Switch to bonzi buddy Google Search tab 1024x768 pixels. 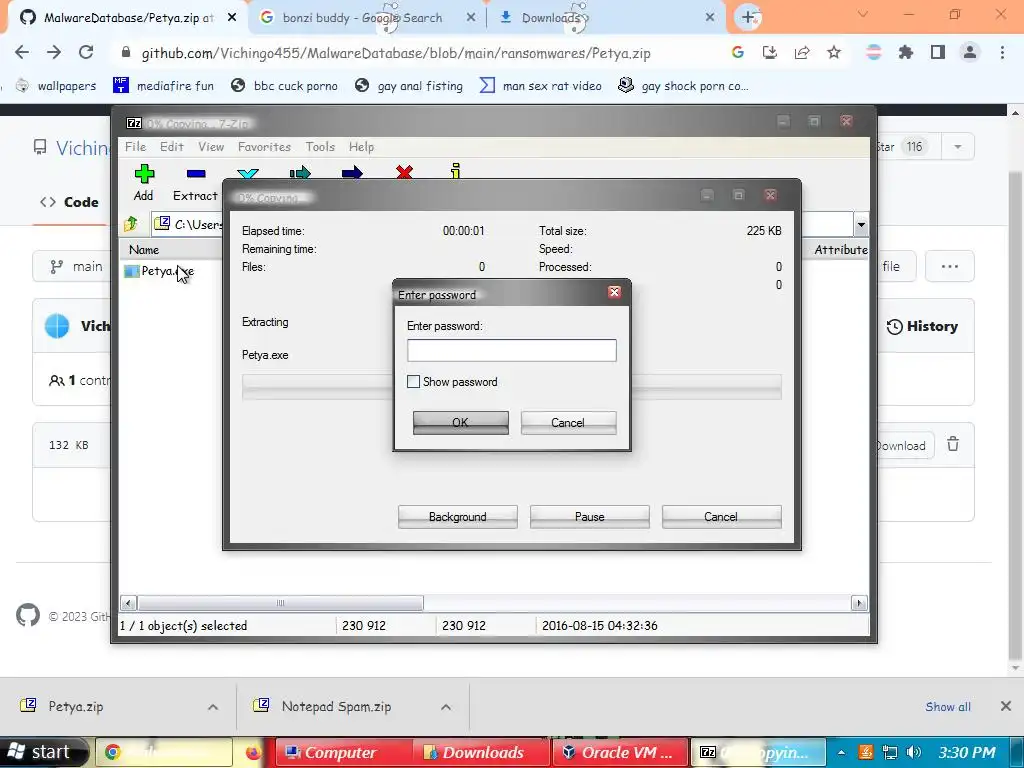pos(362,18)
